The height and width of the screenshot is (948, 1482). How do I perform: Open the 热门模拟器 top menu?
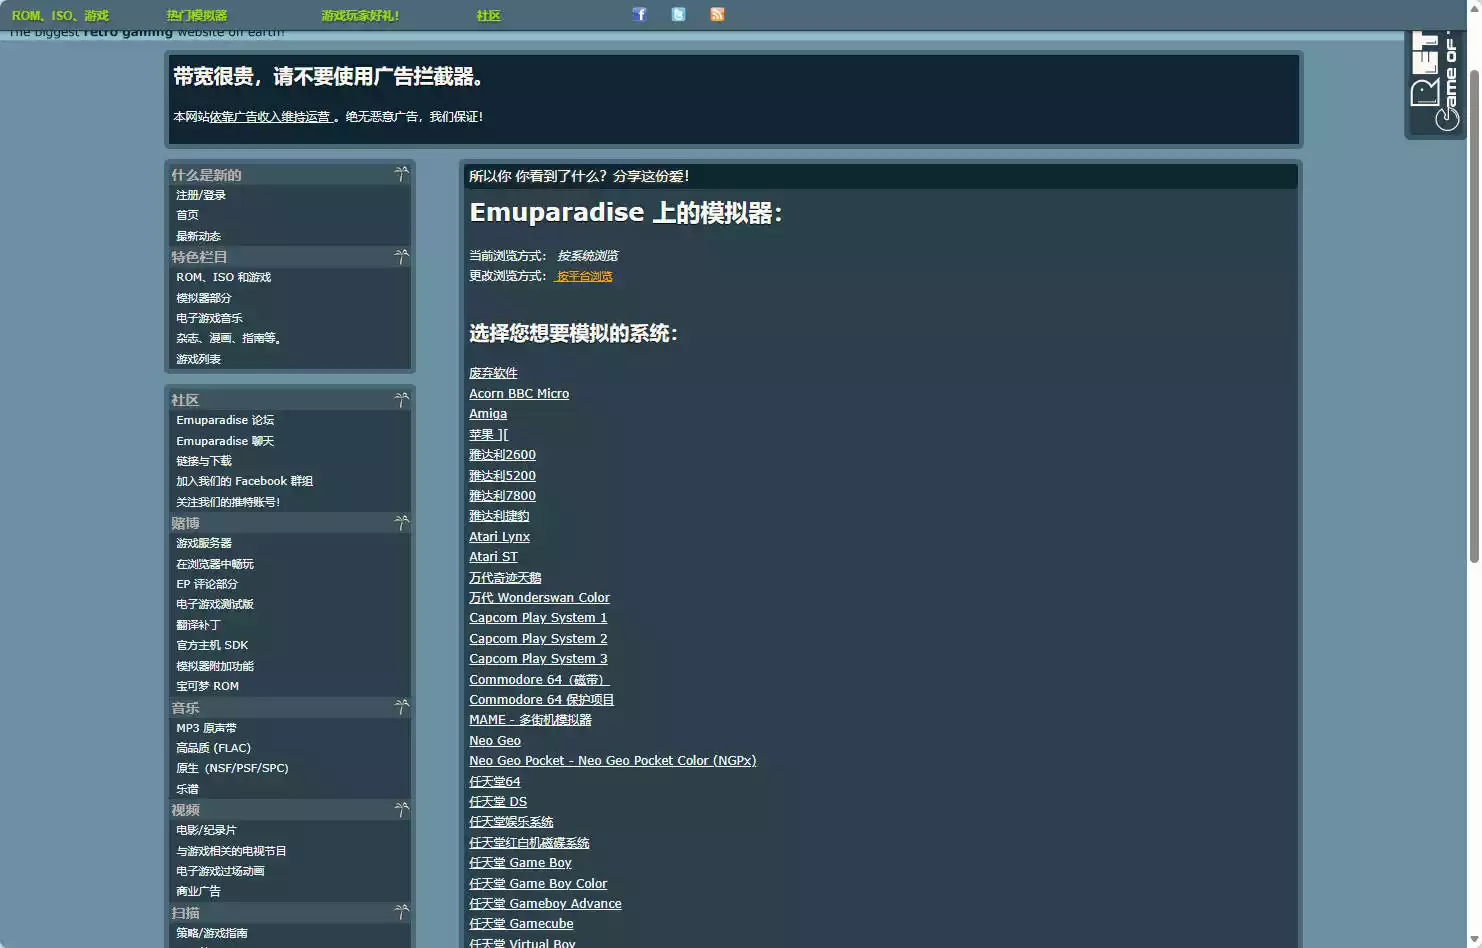coord(197,15)
